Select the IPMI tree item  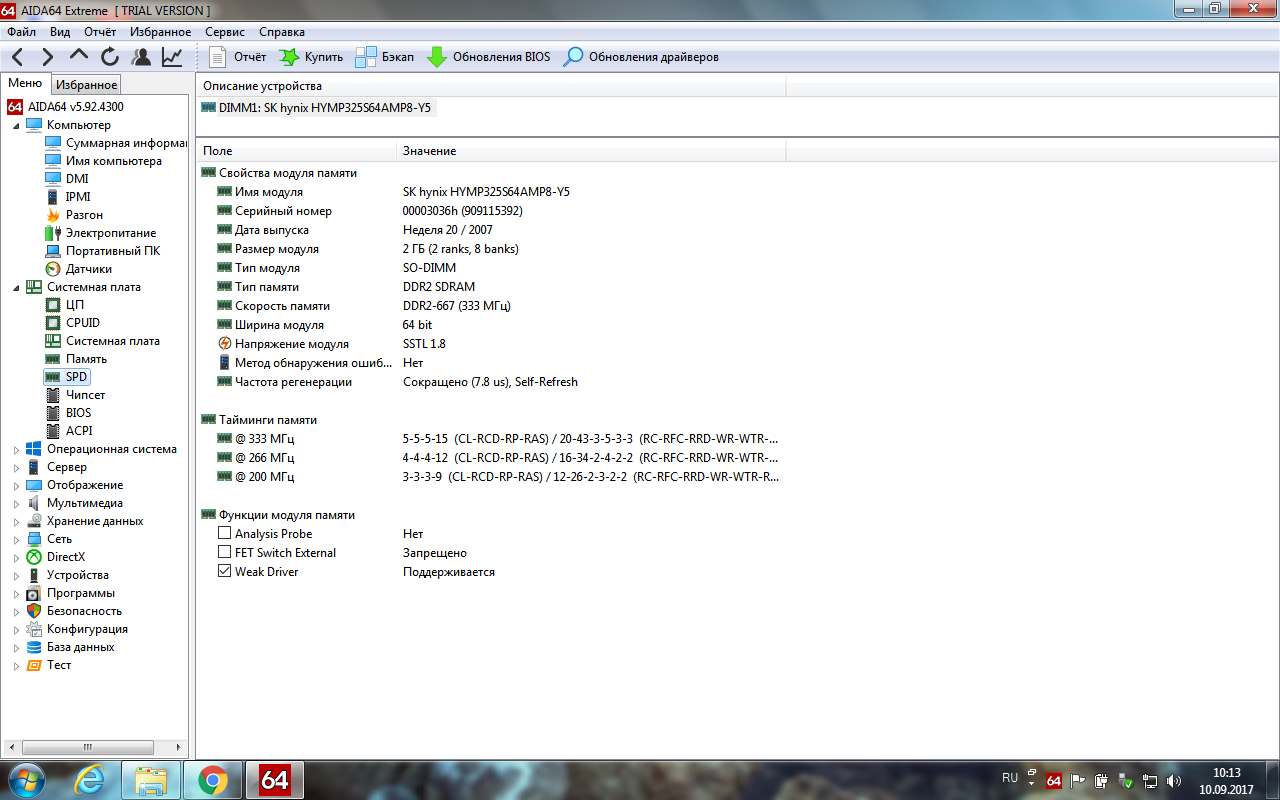68,197
